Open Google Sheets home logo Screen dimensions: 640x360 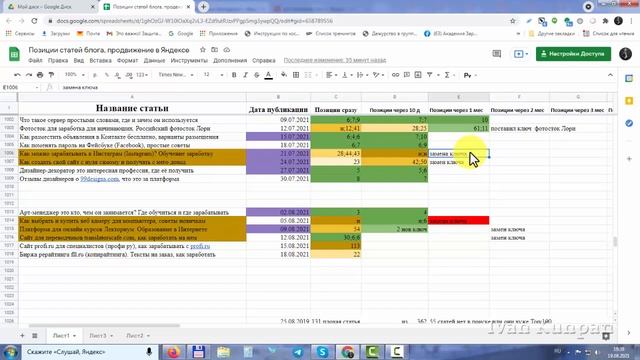(x=14, y=54)
